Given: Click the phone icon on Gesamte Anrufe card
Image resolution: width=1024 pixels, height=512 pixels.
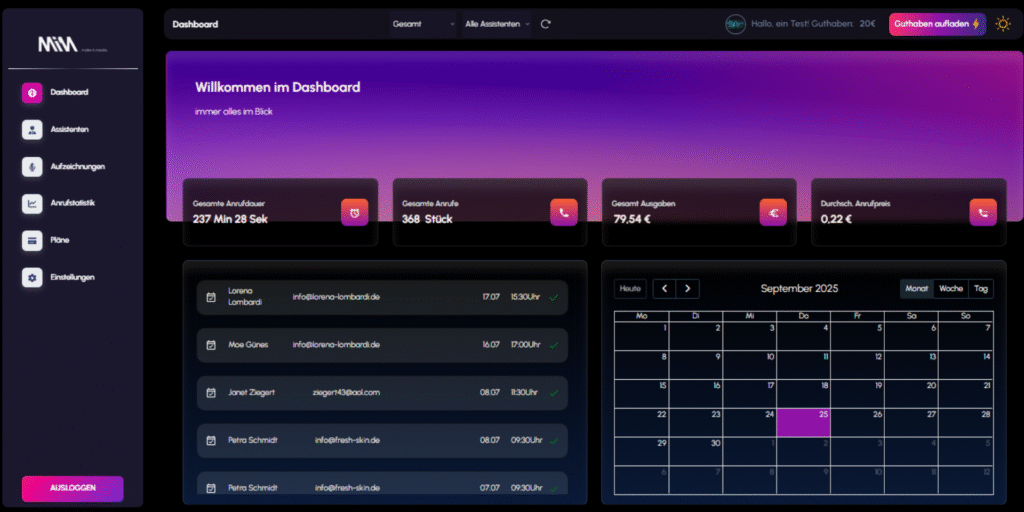Looking at the screenshot, I should click(564, 212).
